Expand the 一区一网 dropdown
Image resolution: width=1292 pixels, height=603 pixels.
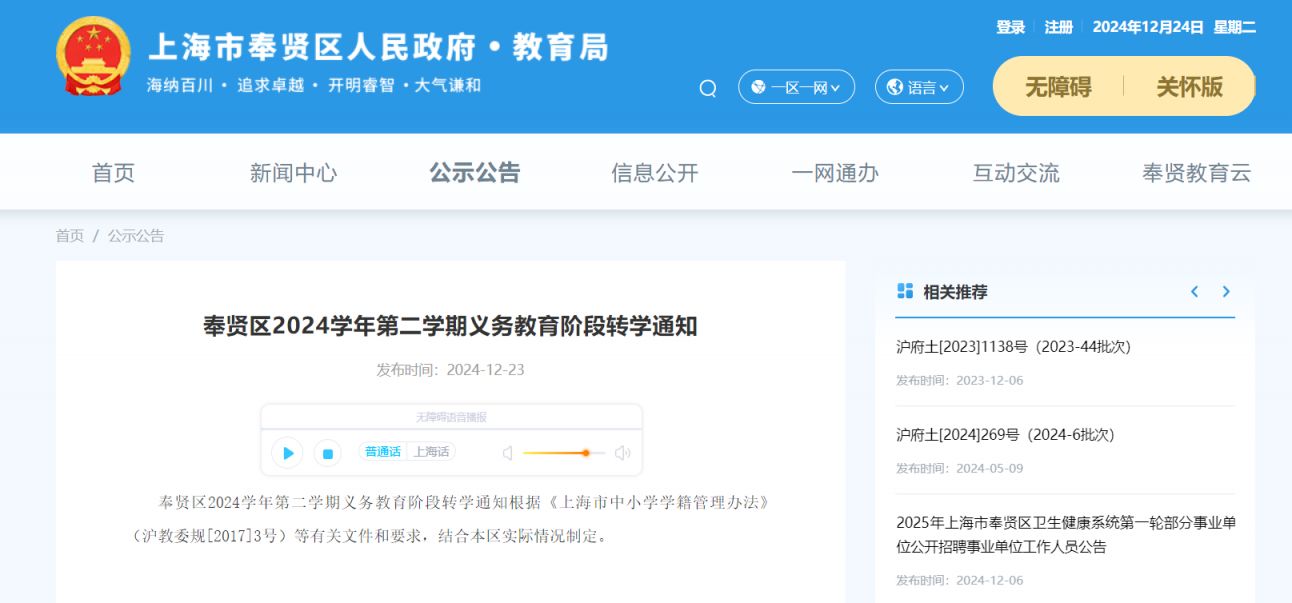(796, 87)
